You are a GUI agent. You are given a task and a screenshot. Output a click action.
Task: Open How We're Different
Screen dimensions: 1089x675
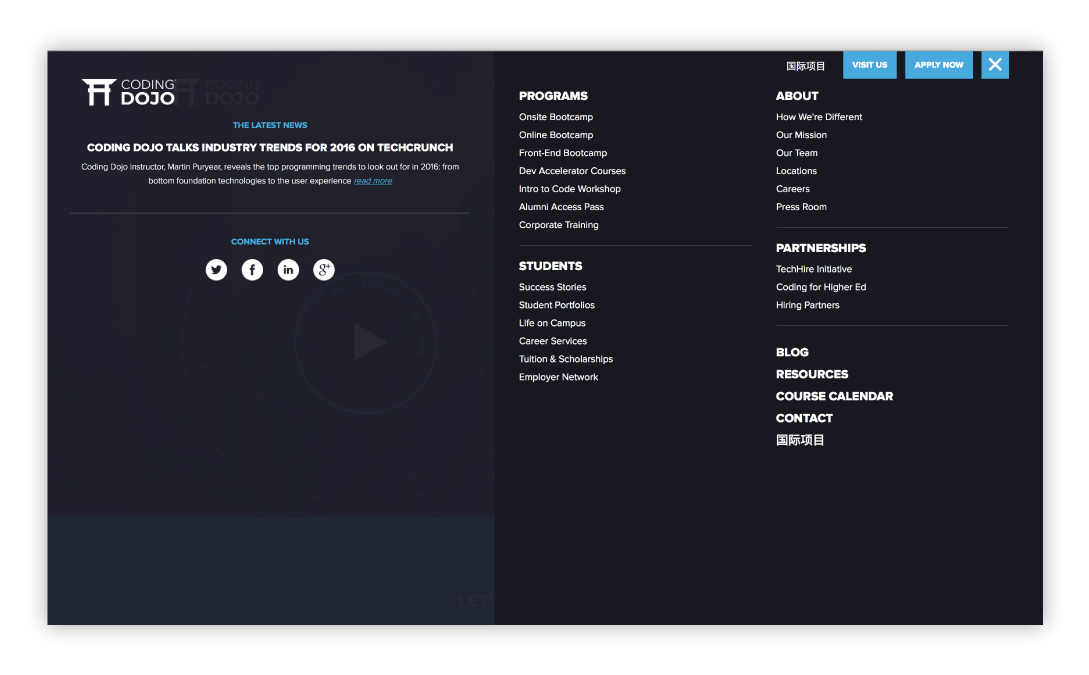pos(819,117)
